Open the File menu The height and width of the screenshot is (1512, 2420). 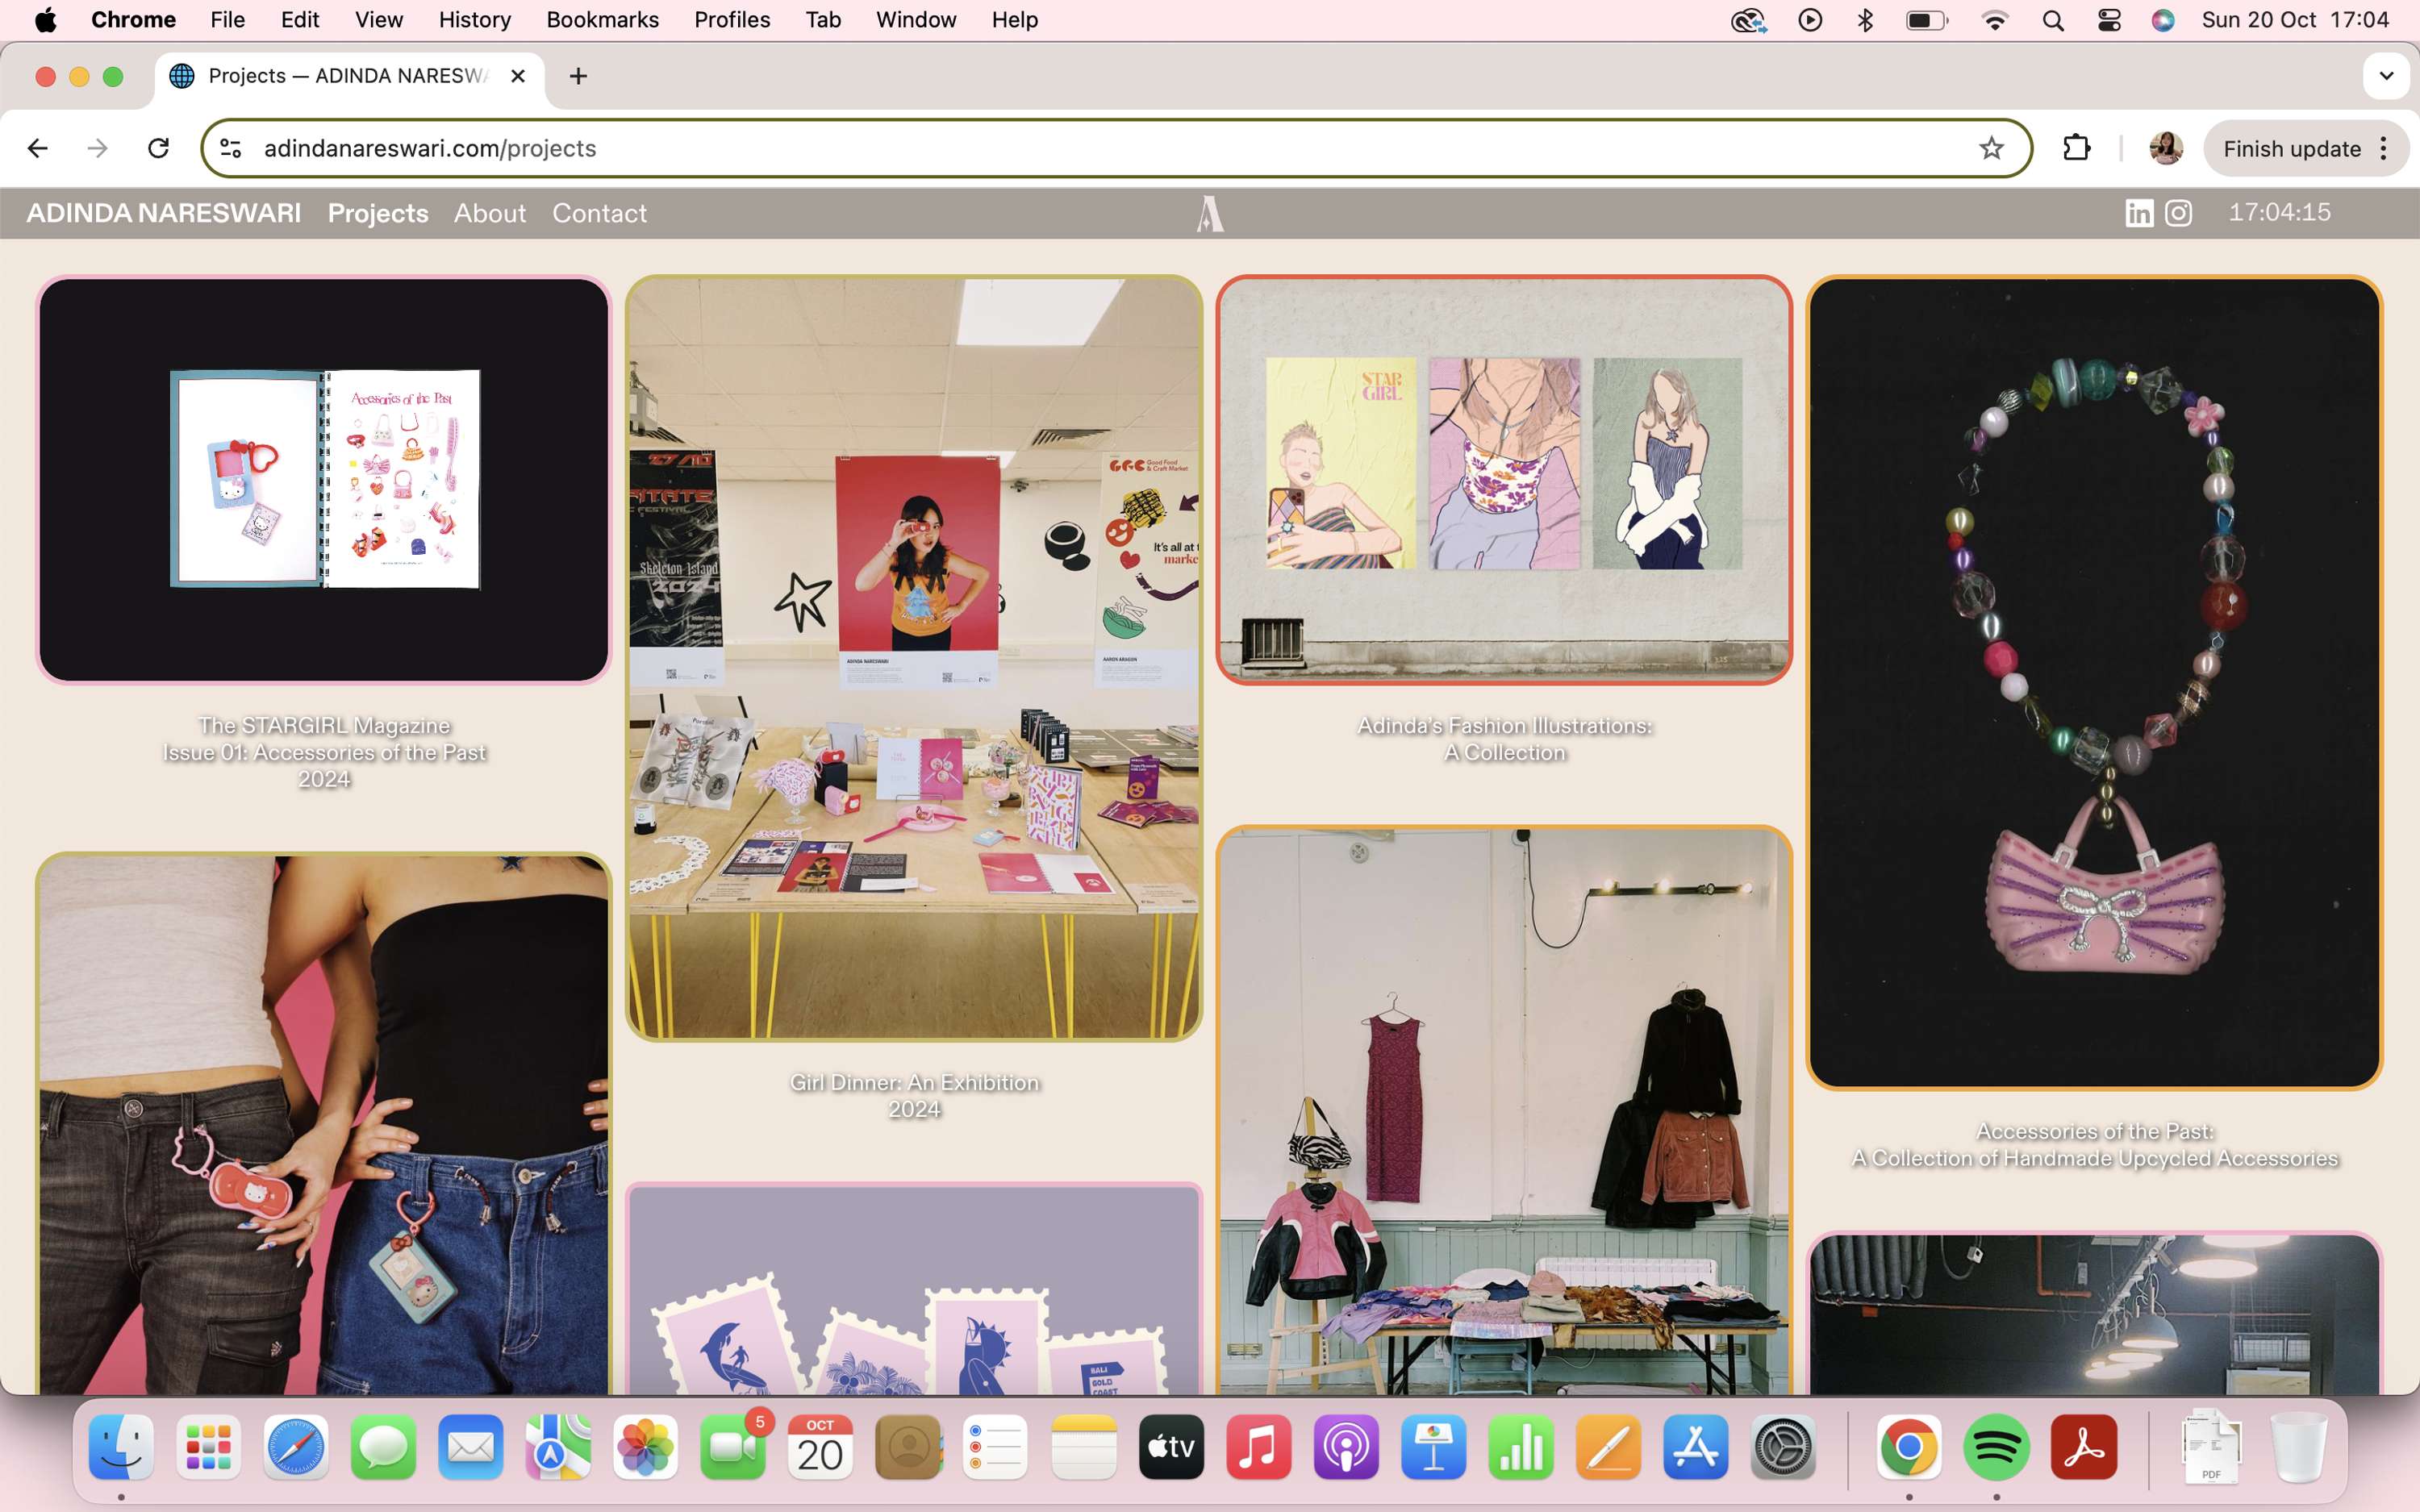227,20
